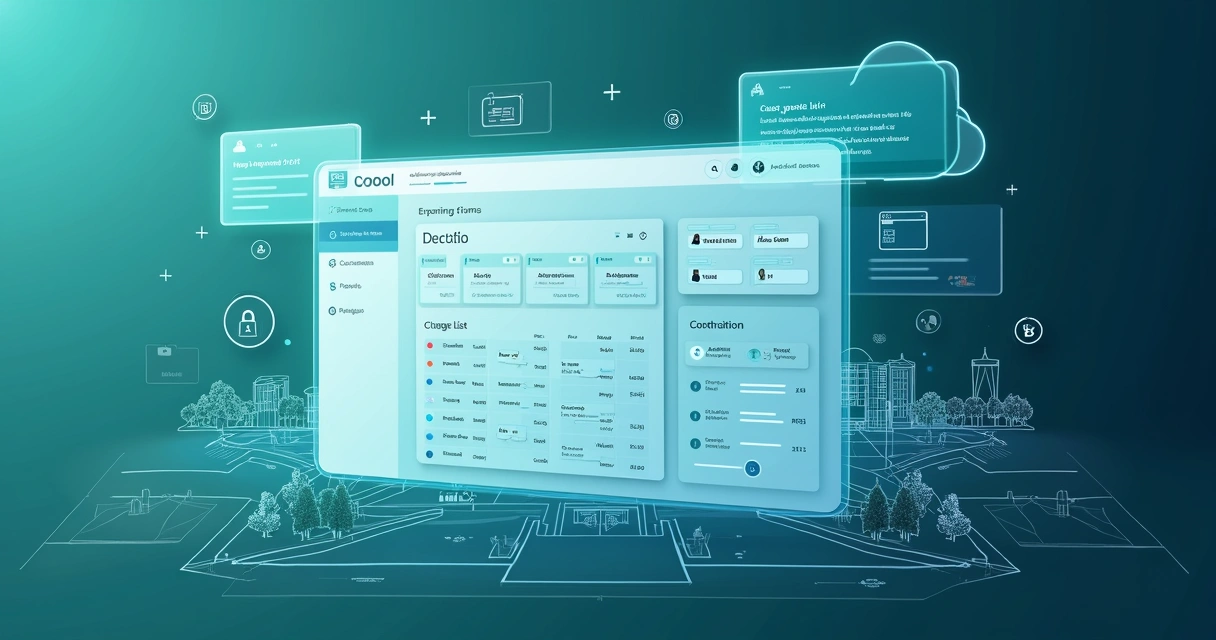The image size is (1216, 640).
Task: Toggle the switch on the first Decutio stat card
Action: click(x=435, y=260)
